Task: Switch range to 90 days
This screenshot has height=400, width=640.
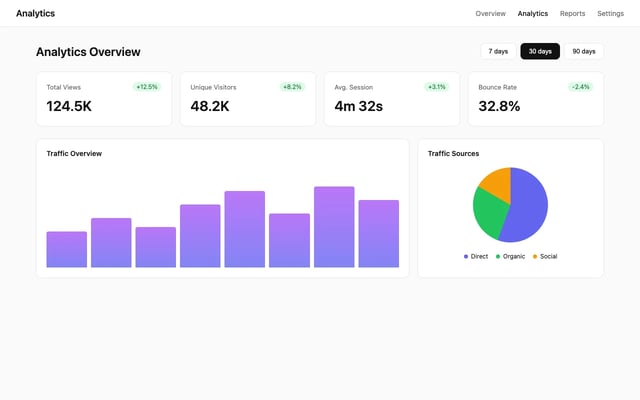Action: [584, 51]
